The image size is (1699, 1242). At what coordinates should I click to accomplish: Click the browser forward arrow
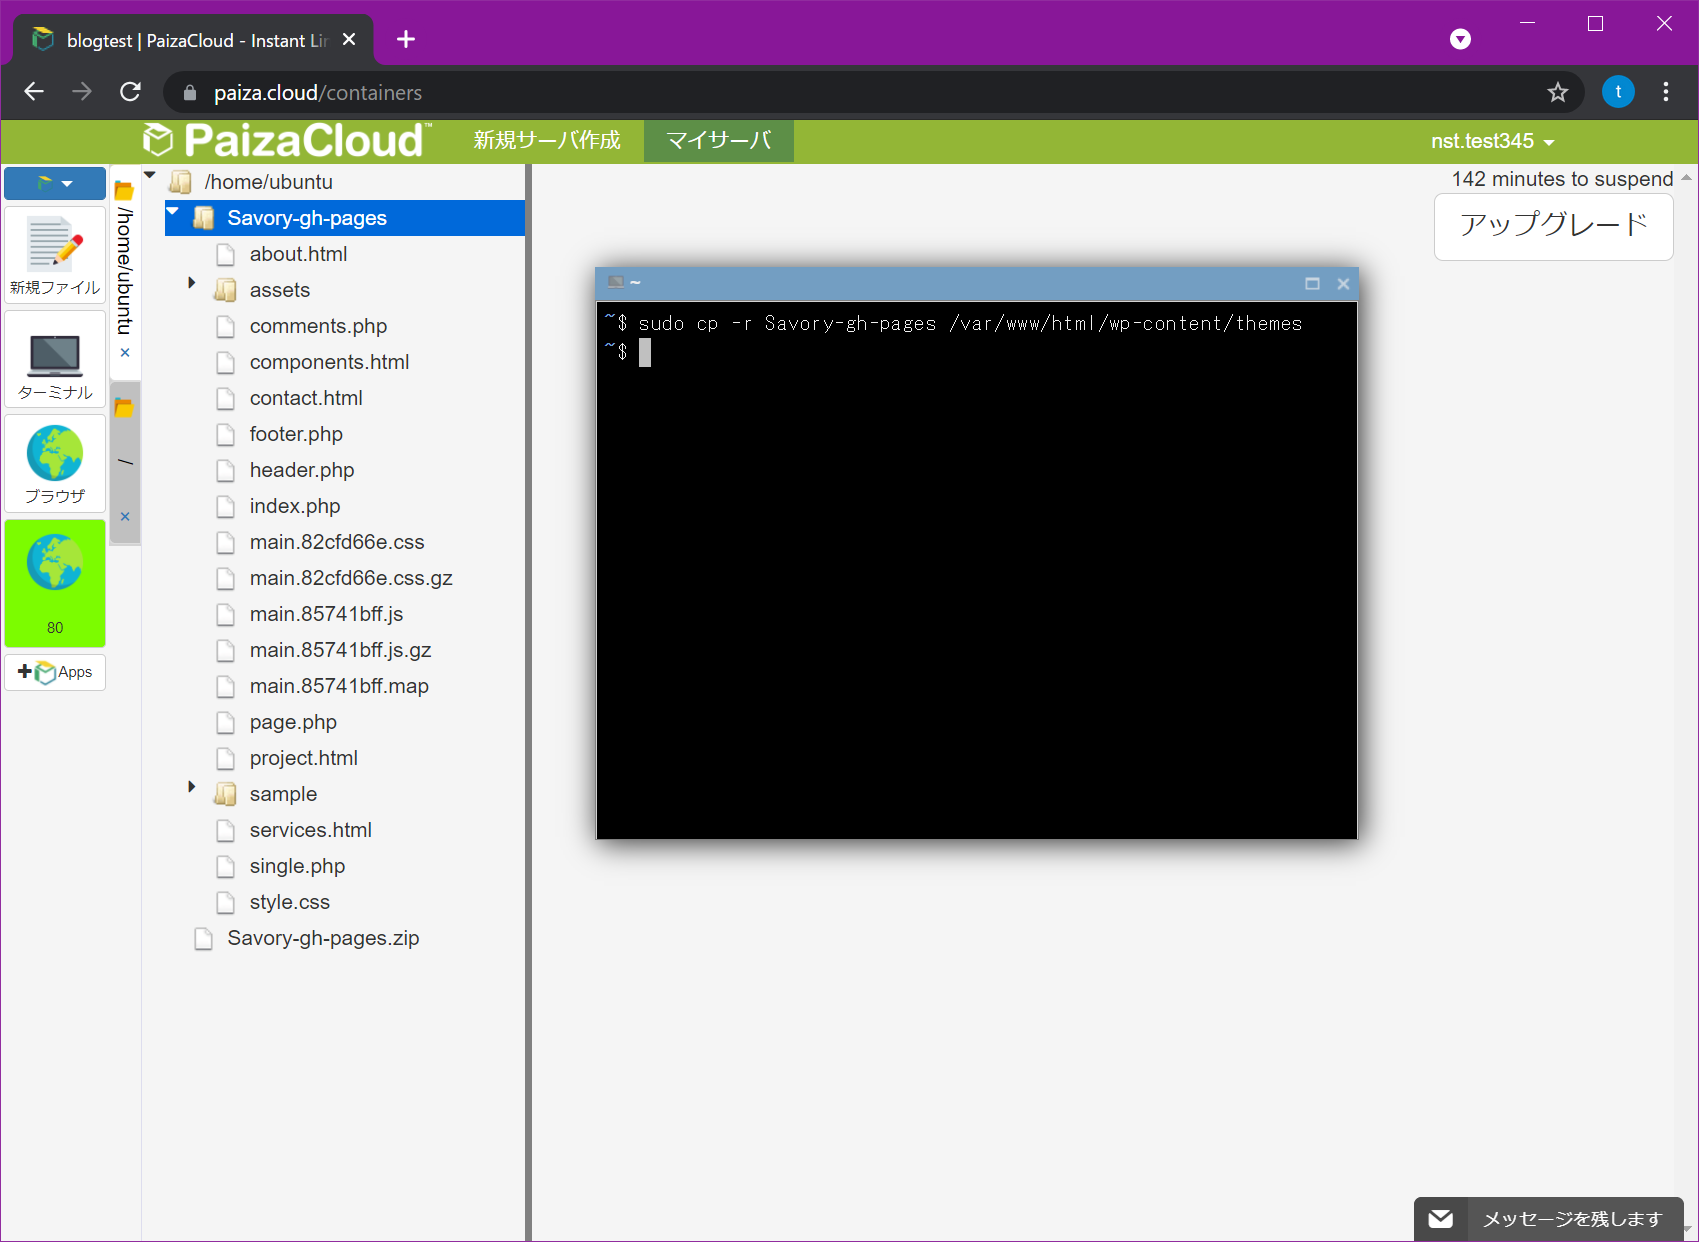[x=82, y=92]
